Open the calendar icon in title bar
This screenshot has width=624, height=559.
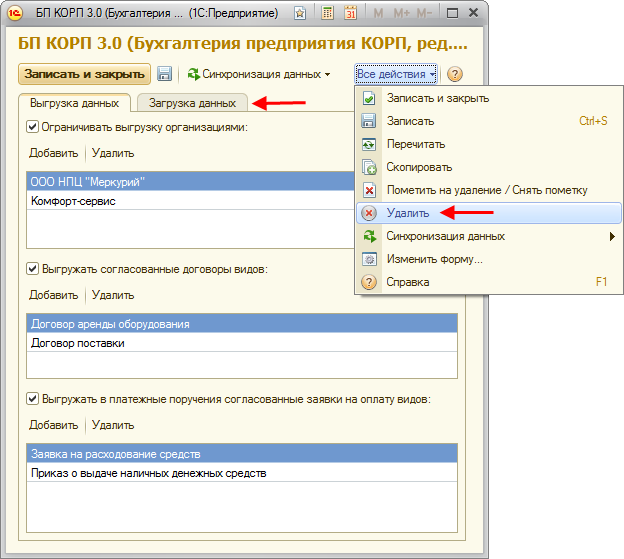tap(350, 13)
